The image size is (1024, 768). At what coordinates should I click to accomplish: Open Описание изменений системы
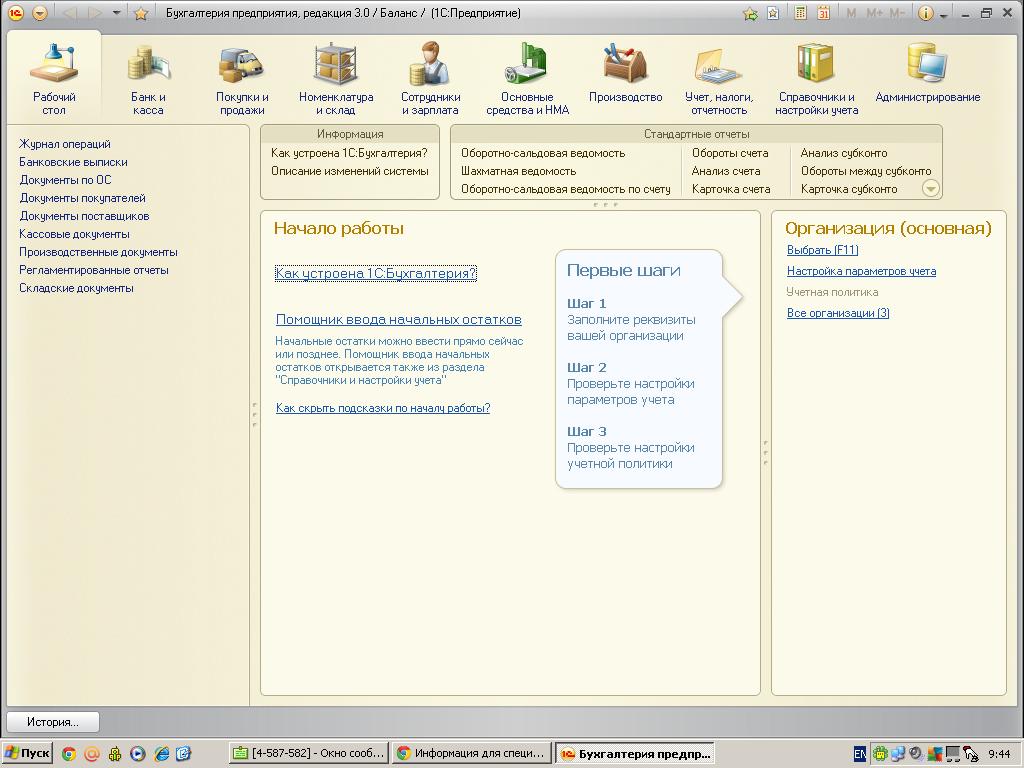click(350, 171)
